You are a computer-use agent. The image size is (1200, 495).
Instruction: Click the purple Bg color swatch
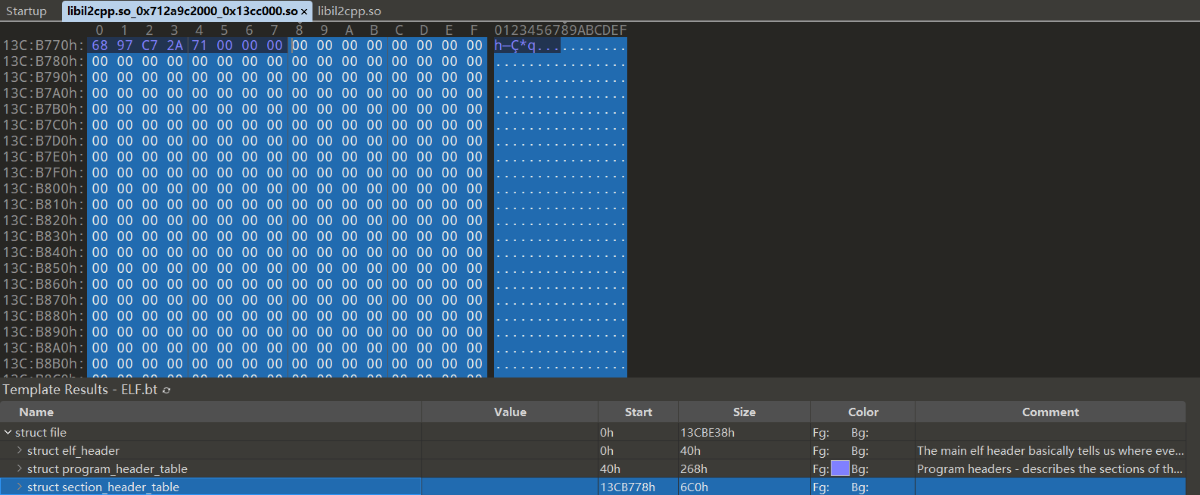(840, 469)
